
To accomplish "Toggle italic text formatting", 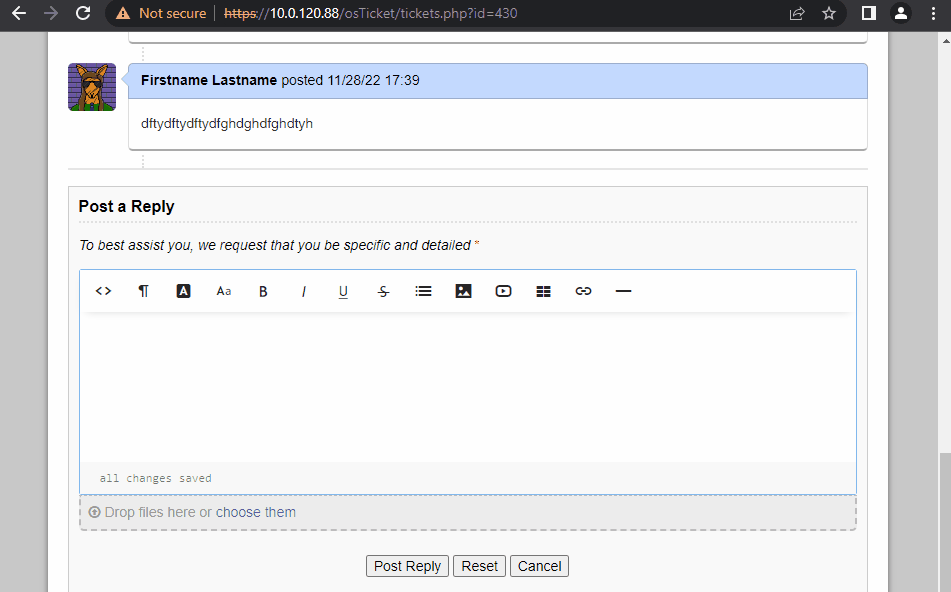I will 303,291.
